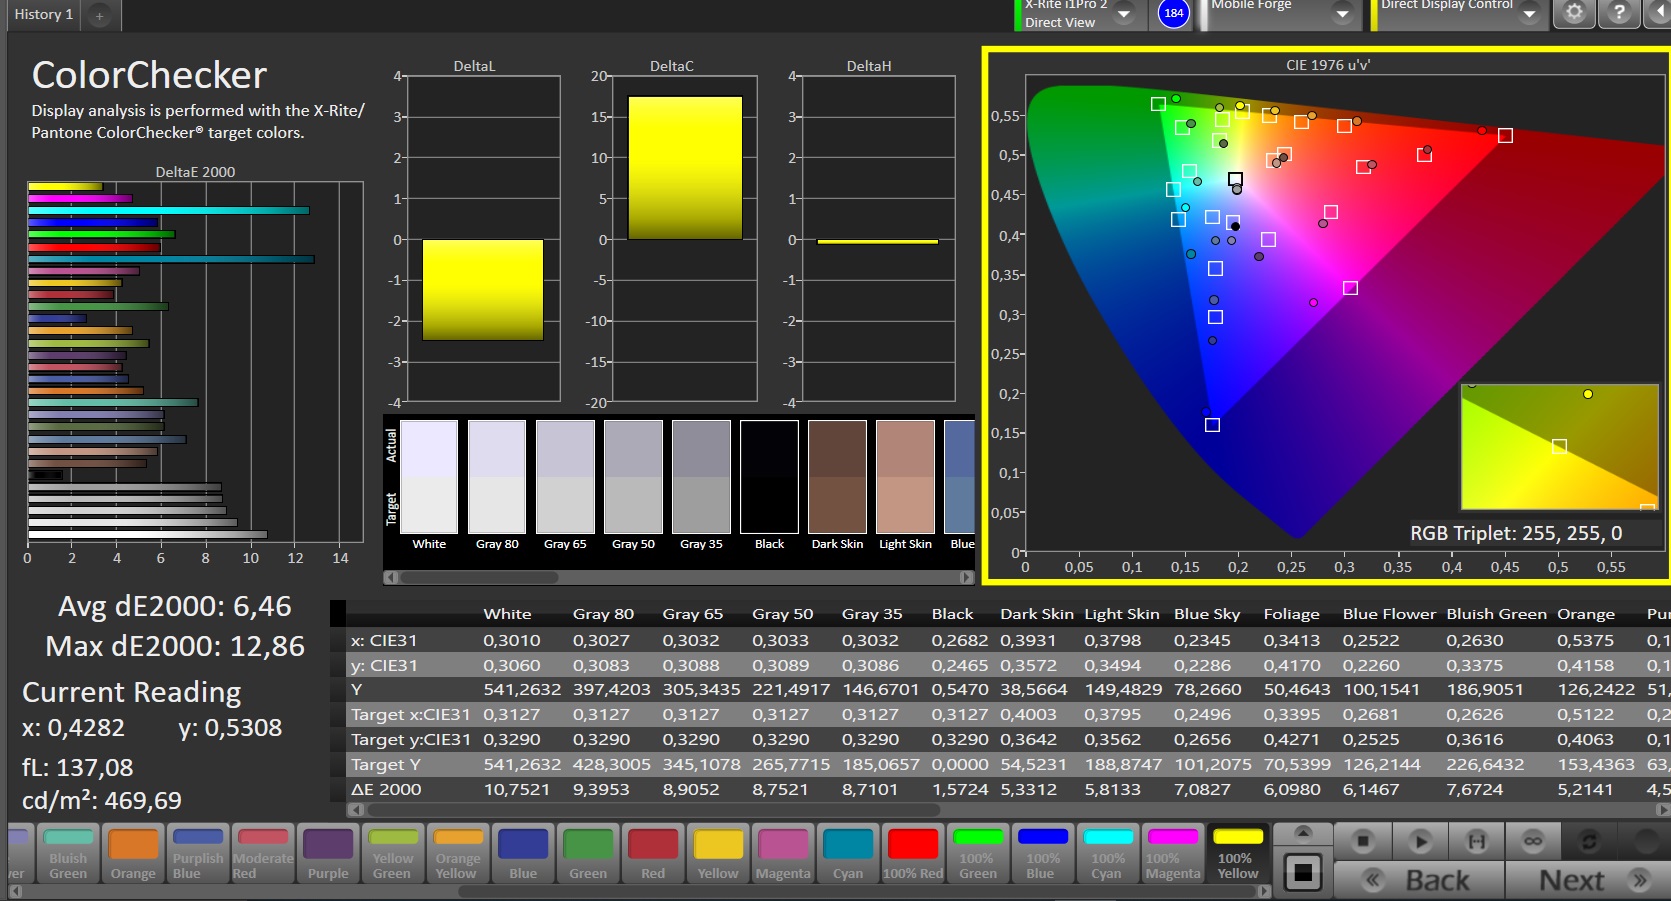
Task: Click the swatch strip scrollbar right arrow
Action: 966,577
